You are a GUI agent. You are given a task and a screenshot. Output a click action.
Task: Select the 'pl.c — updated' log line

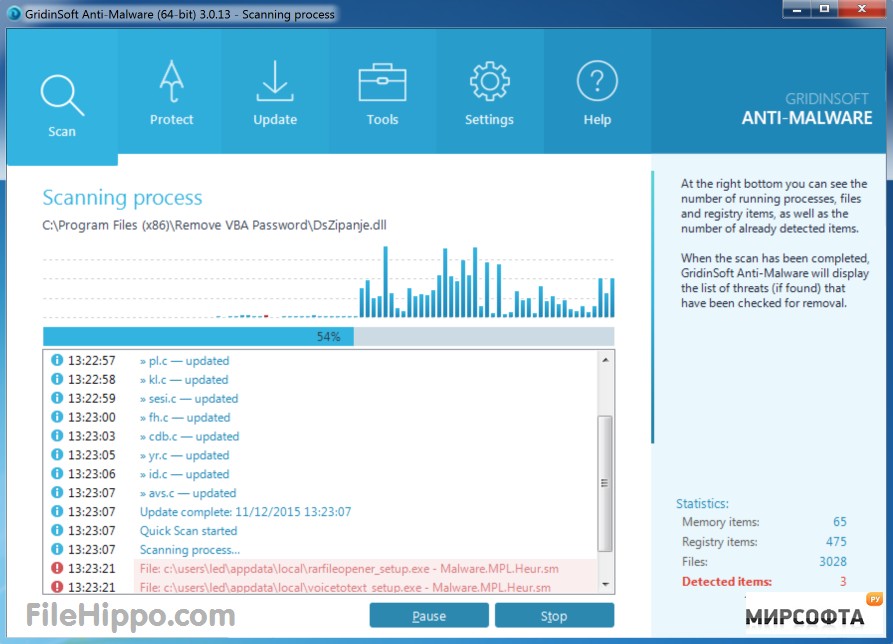pos(185,360)
